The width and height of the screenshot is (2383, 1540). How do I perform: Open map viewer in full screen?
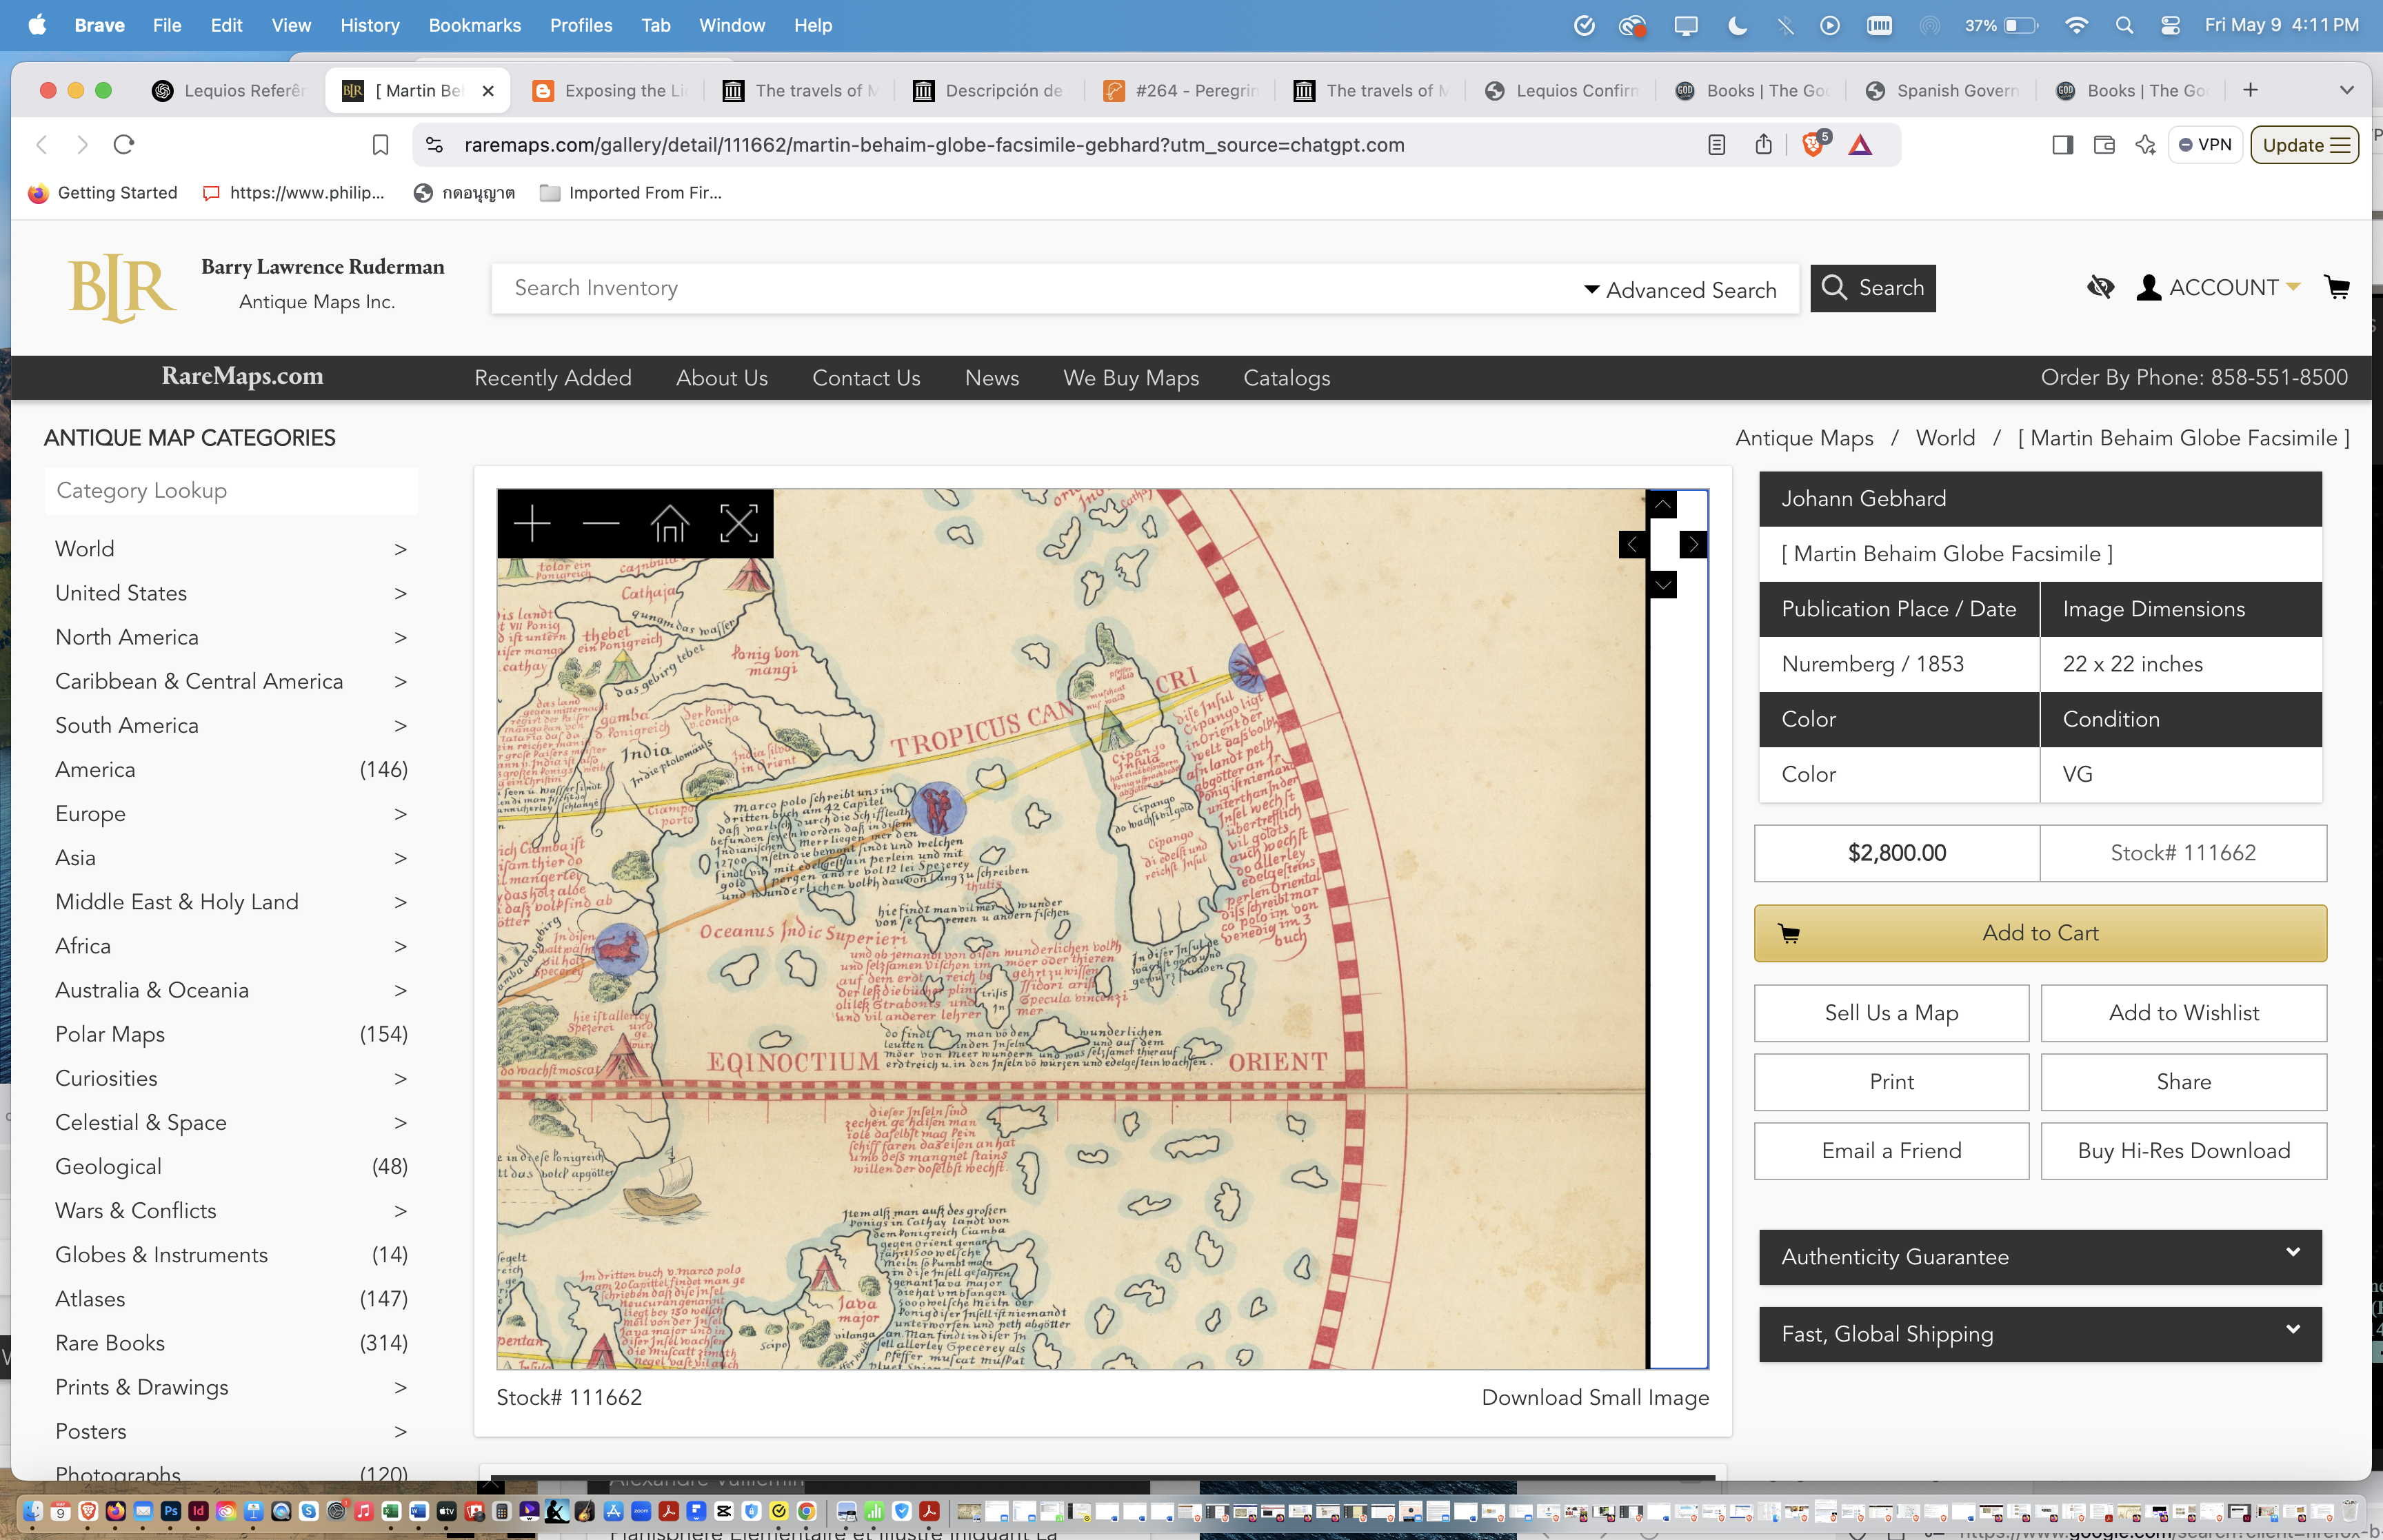(739, 523)
